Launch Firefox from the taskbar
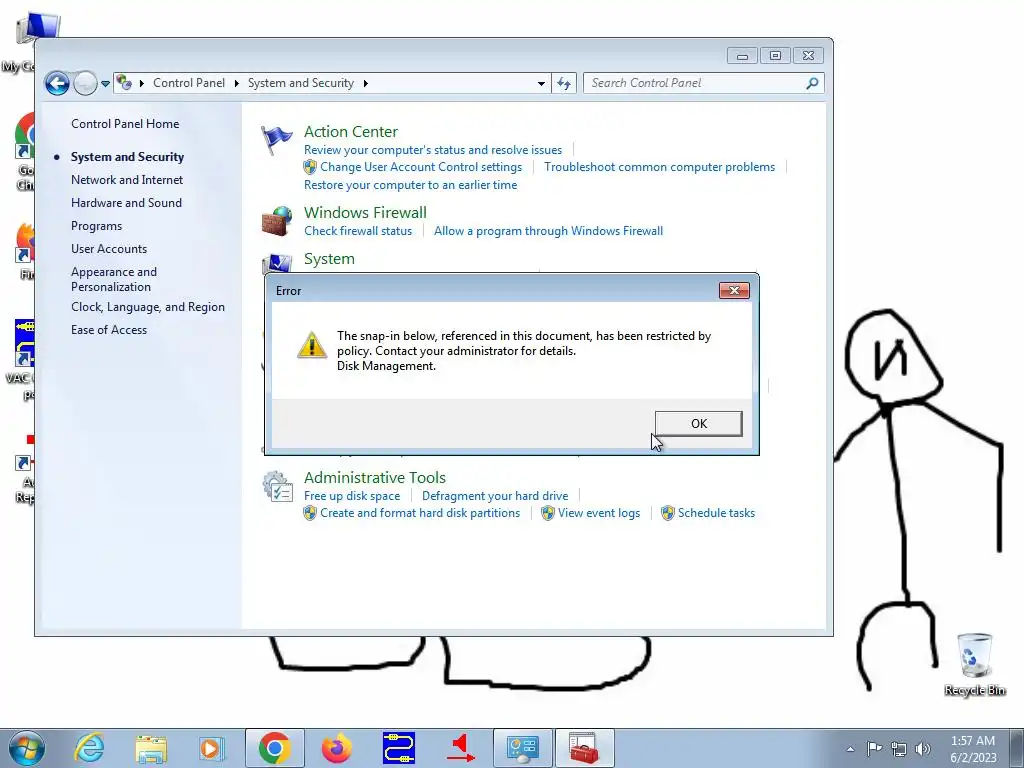Viewport: 1024px width, 768px height. point(337,748)
